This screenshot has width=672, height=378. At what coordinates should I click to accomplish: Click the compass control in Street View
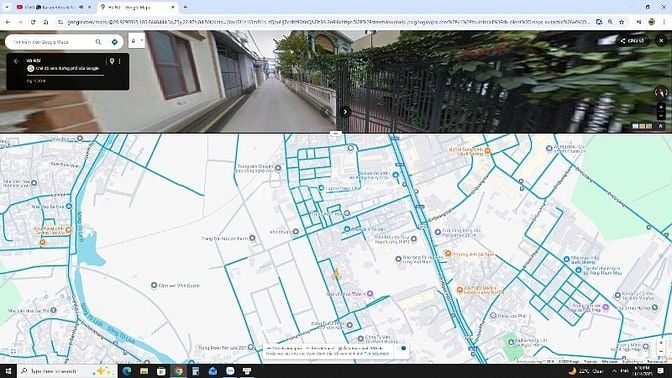click(x=661, y=92)
